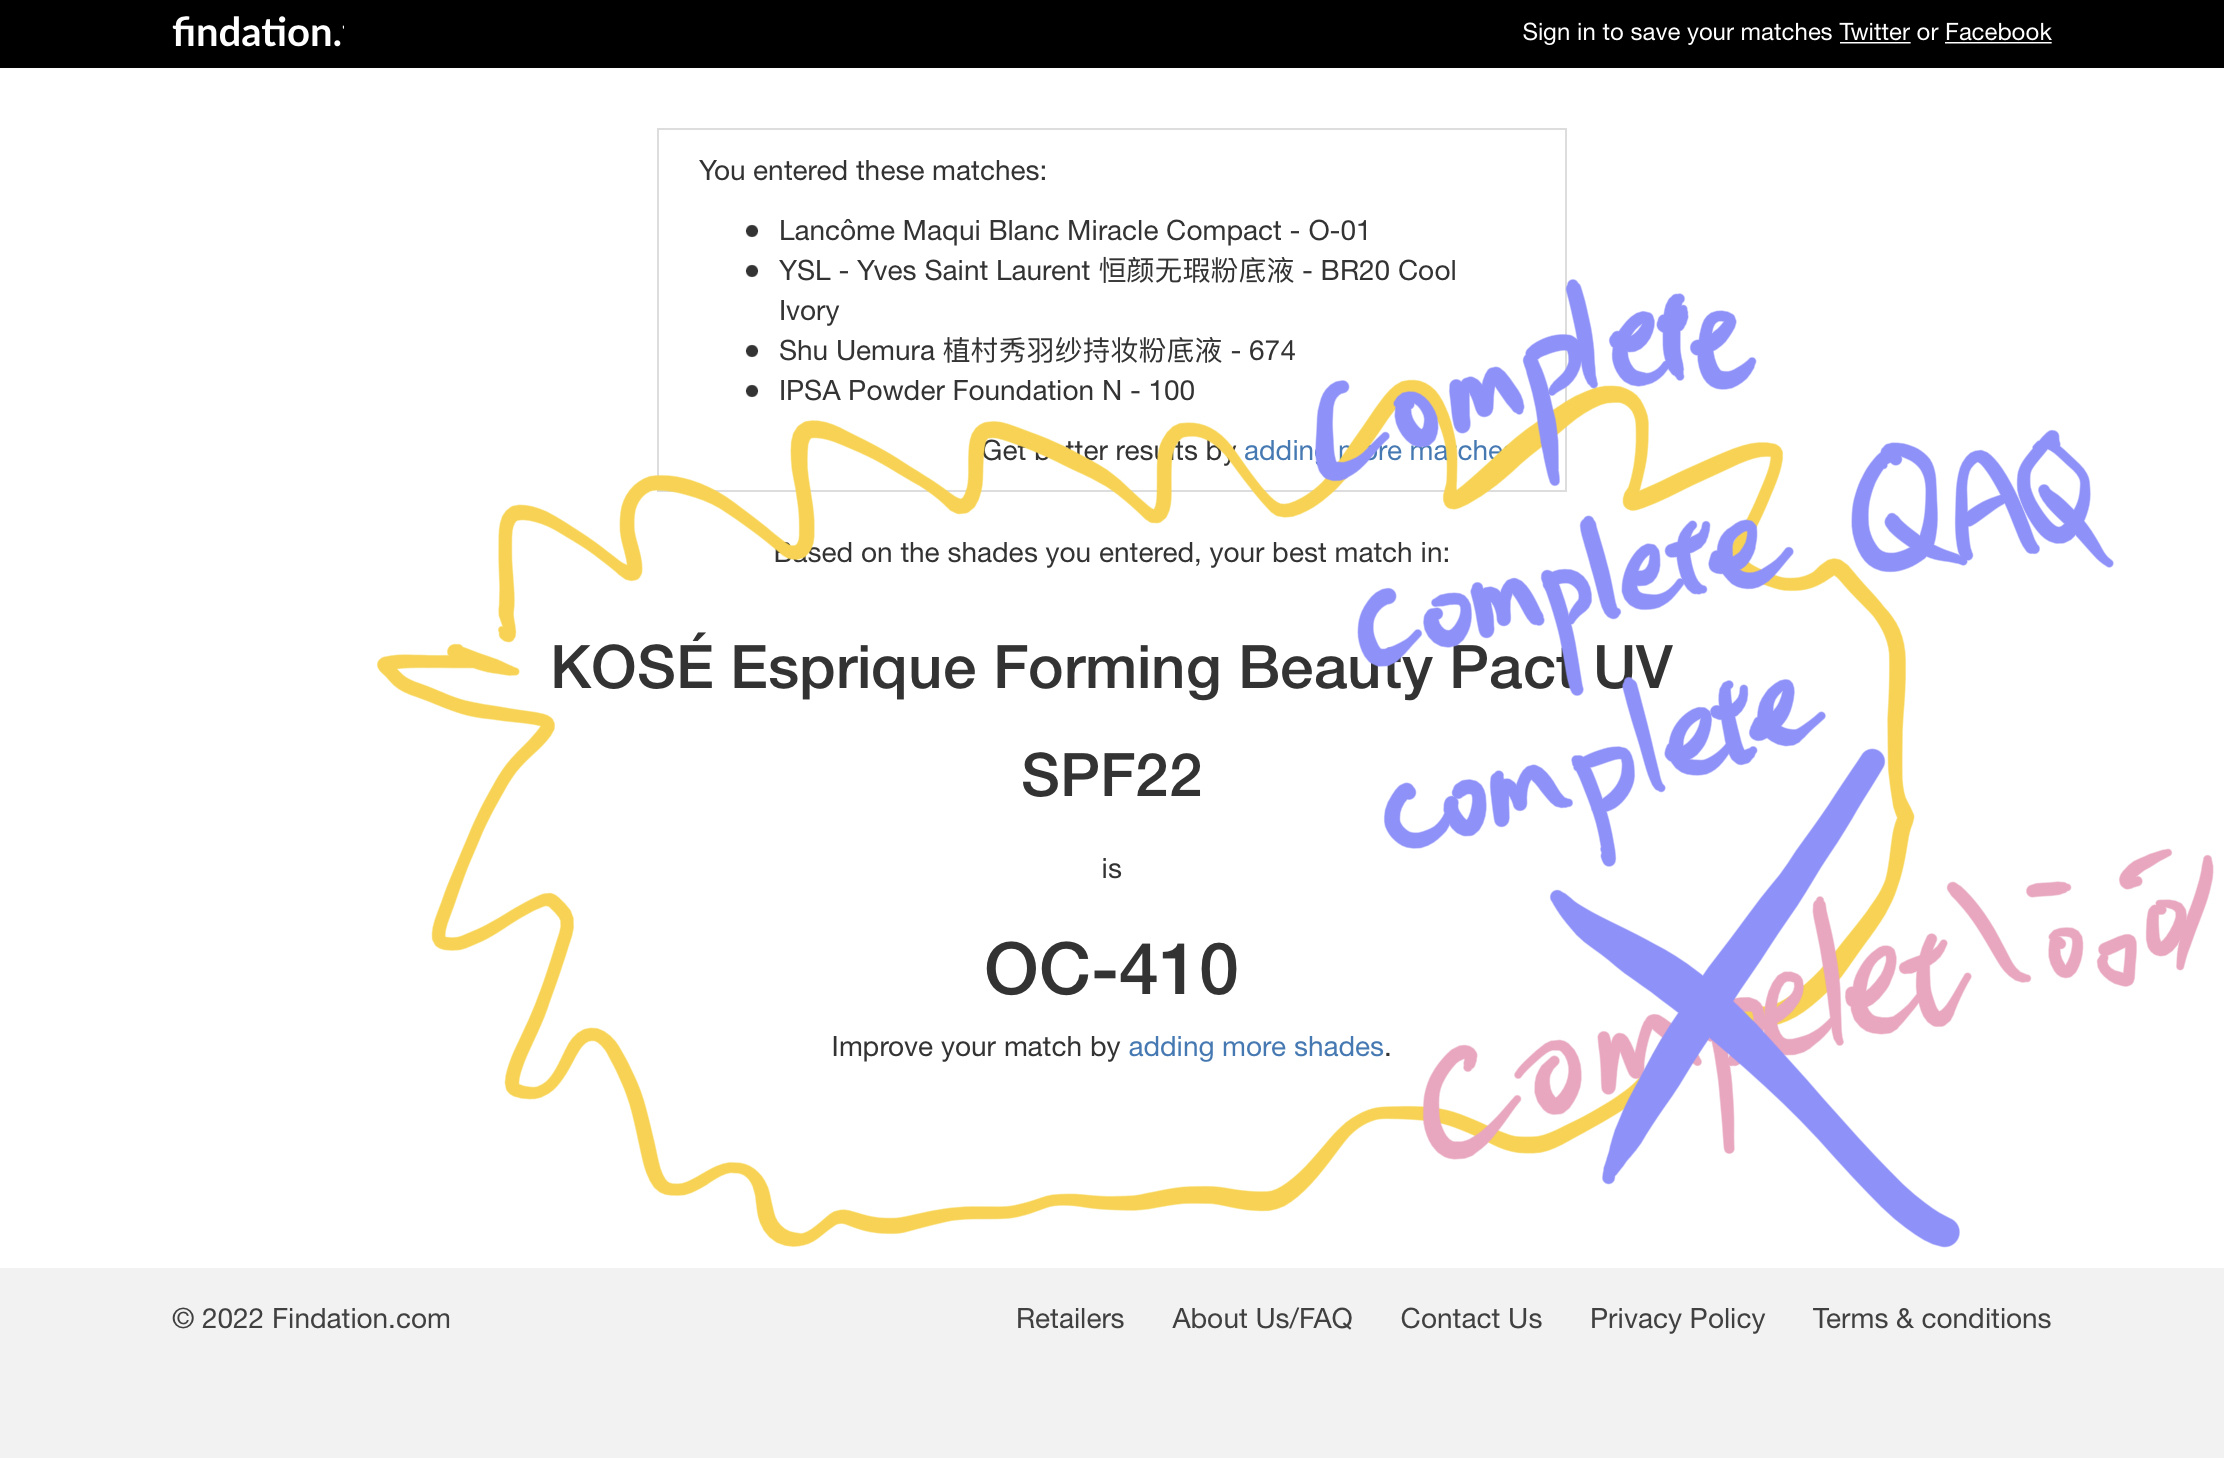Screen dimensions: 2224x1458
Task: Click the SPF22 heading text
Action: 1111,775
